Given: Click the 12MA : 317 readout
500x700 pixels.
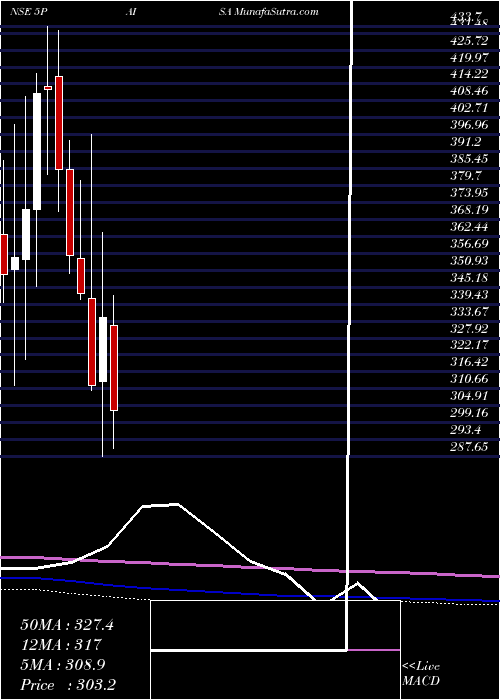Looking at the screenshot, I should [61, 645].
